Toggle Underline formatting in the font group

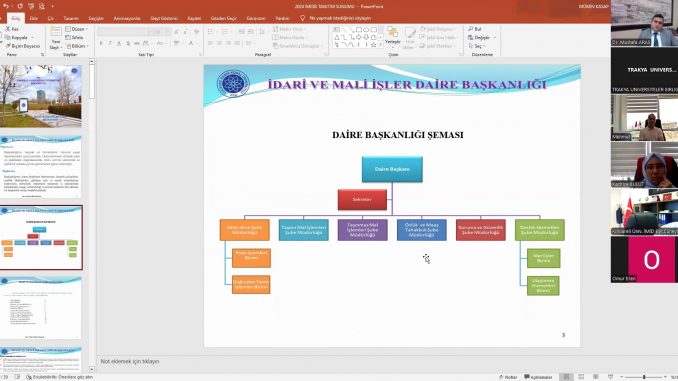coord(119,43)
